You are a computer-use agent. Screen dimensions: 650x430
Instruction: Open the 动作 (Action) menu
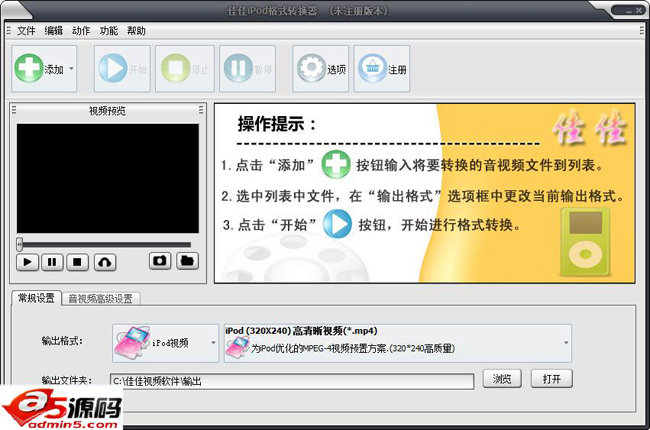pos(81,31)
